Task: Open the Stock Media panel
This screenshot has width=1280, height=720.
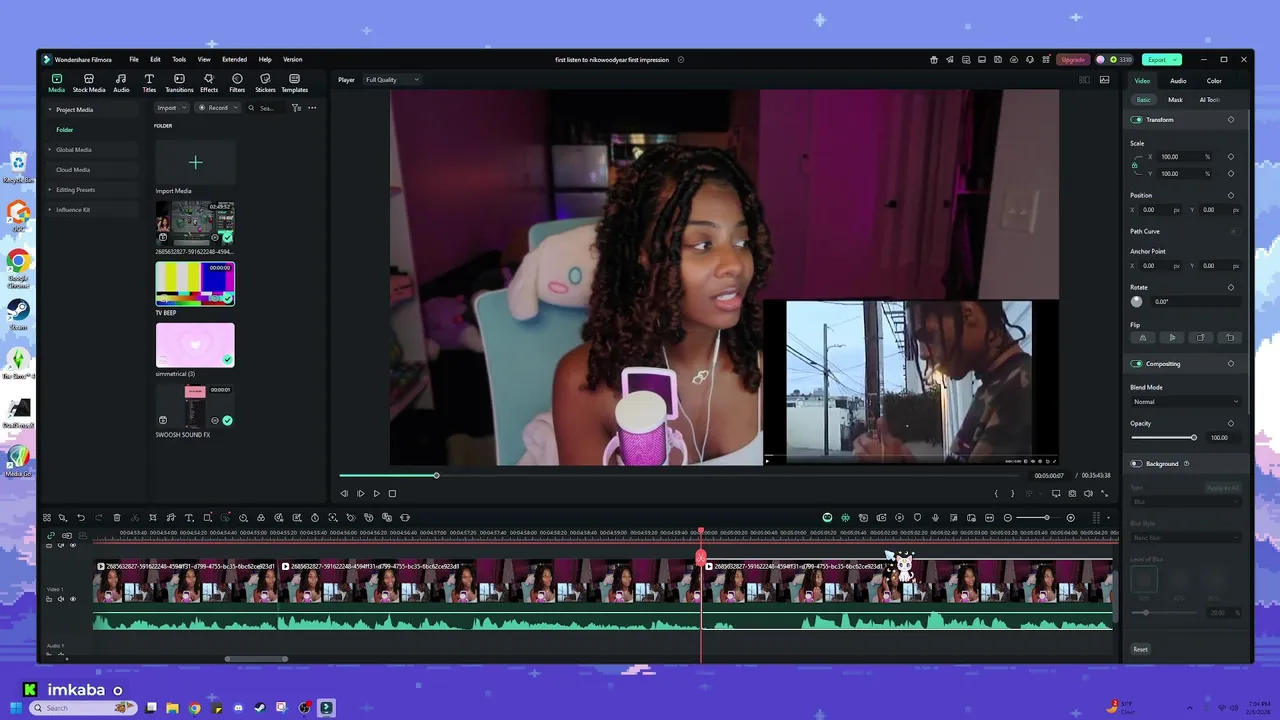Action: (x=89, y=83)
